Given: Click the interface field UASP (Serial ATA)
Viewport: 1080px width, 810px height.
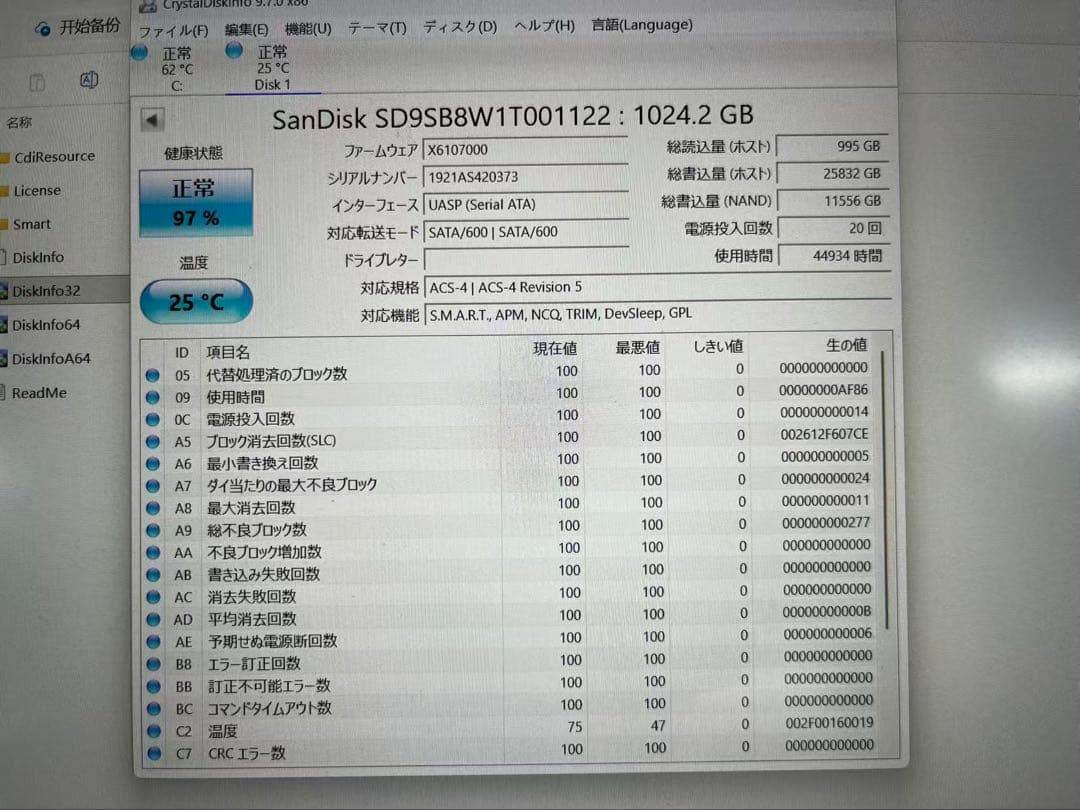Looking at the screenshot, I should 526,205.
